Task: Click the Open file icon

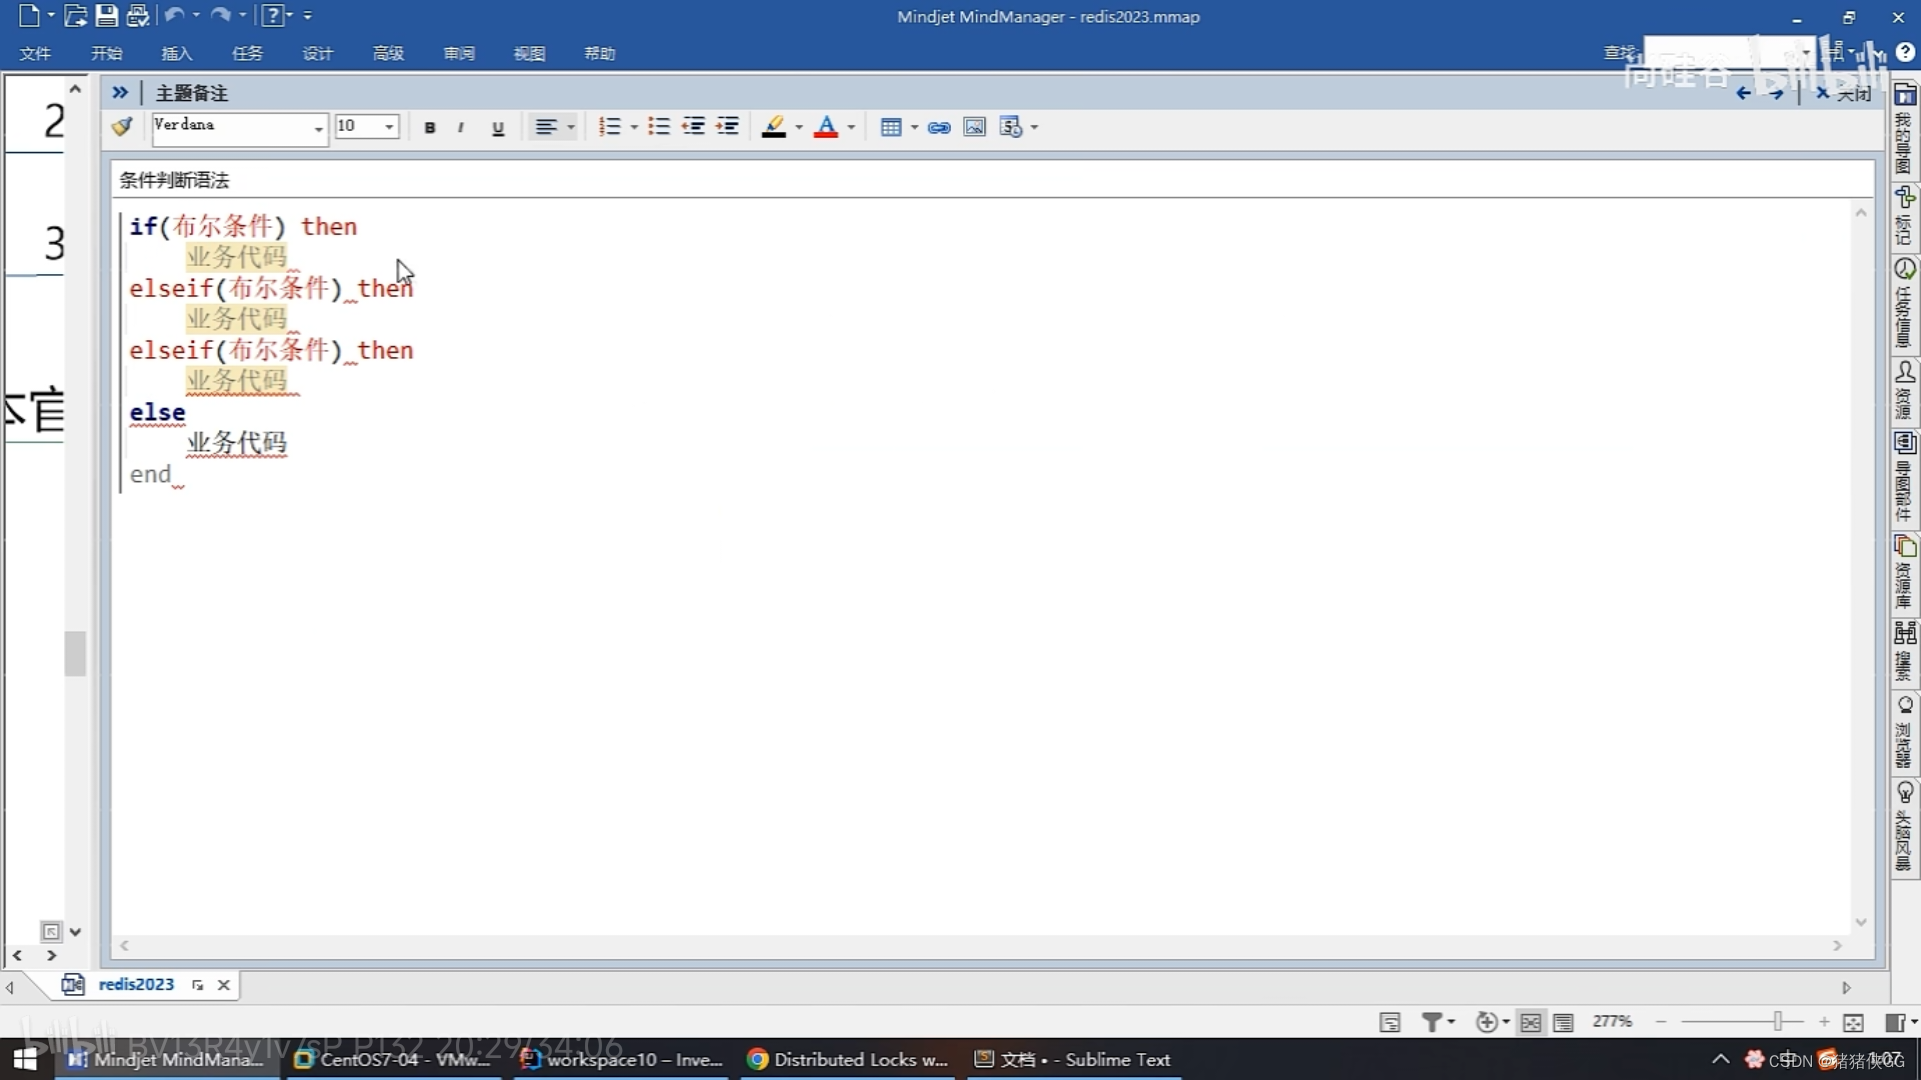Action: pos(75,15)
